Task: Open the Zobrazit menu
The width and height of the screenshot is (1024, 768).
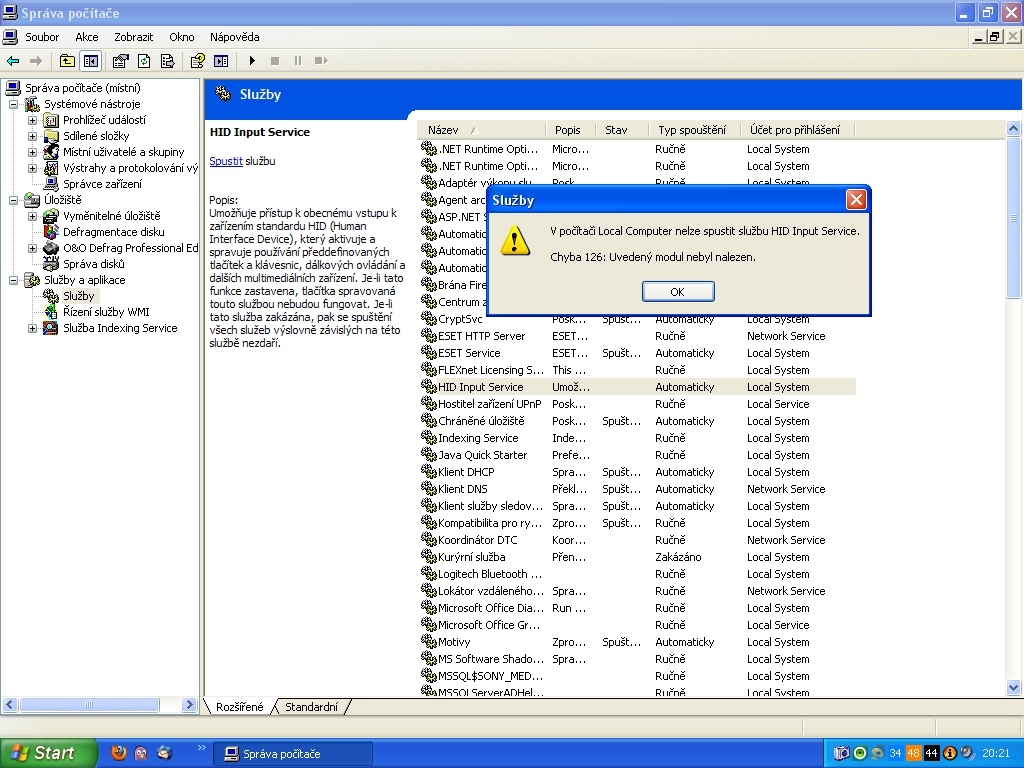Action: (133, 37)
